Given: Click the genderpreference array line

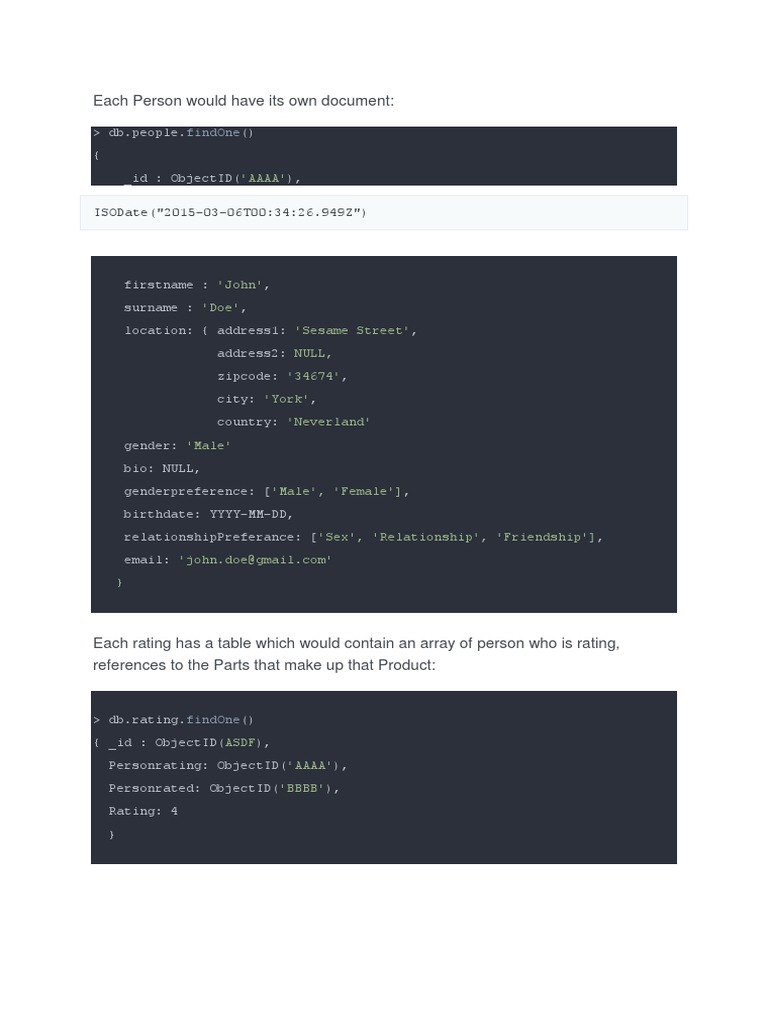Looking at the screenshot, I should point(266,491).
